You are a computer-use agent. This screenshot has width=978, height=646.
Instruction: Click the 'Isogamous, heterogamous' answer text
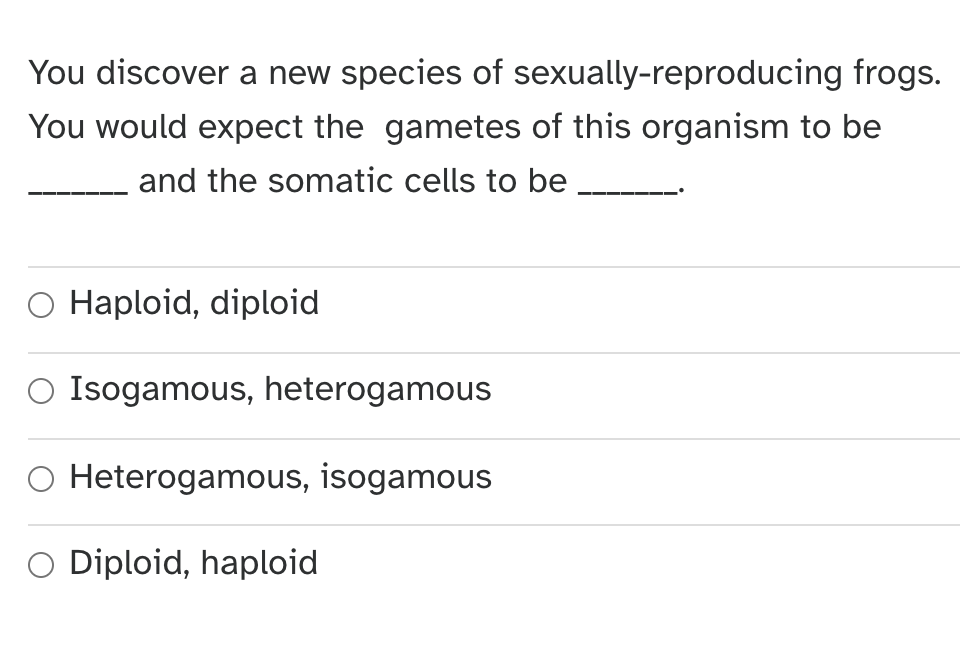(280, 389)
